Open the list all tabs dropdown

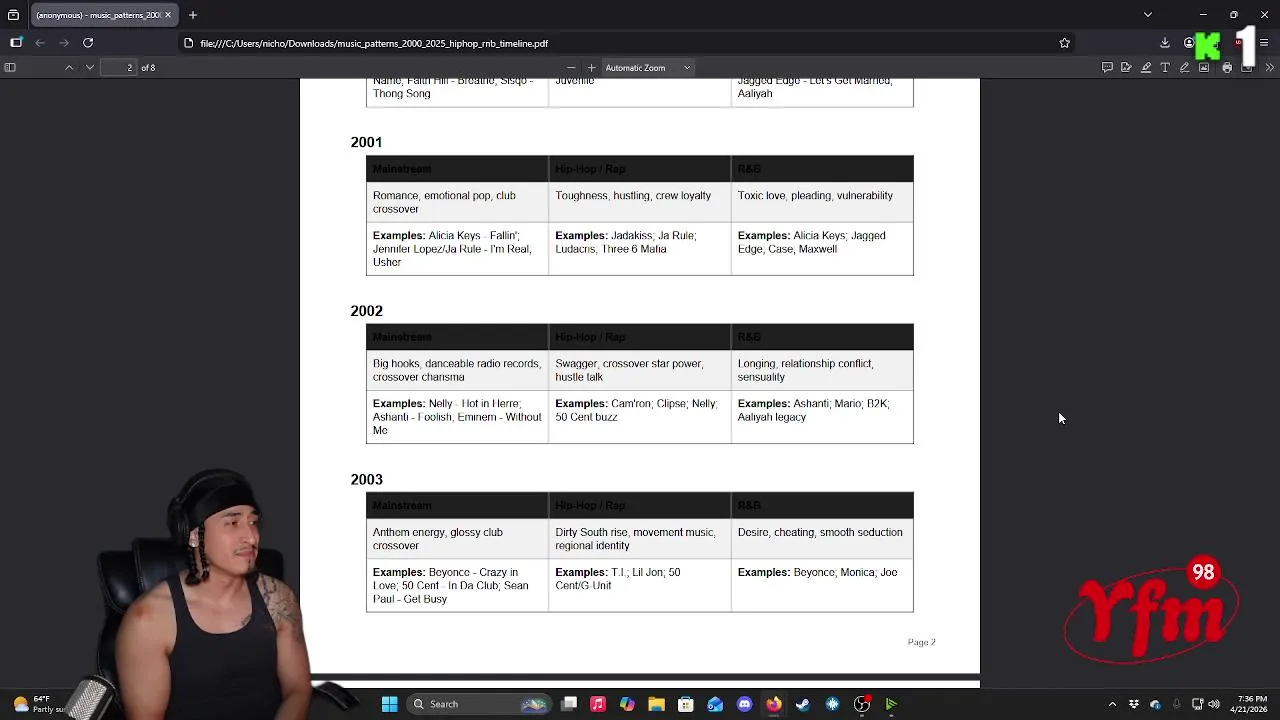pyautogui.click(x=1148, y=15)
